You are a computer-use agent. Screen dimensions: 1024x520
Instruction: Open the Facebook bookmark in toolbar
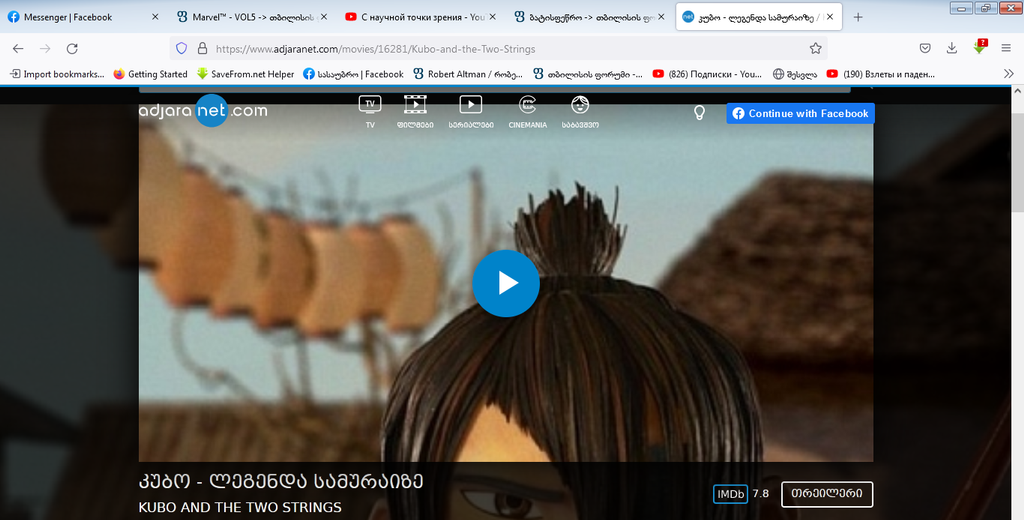(353, 74)
